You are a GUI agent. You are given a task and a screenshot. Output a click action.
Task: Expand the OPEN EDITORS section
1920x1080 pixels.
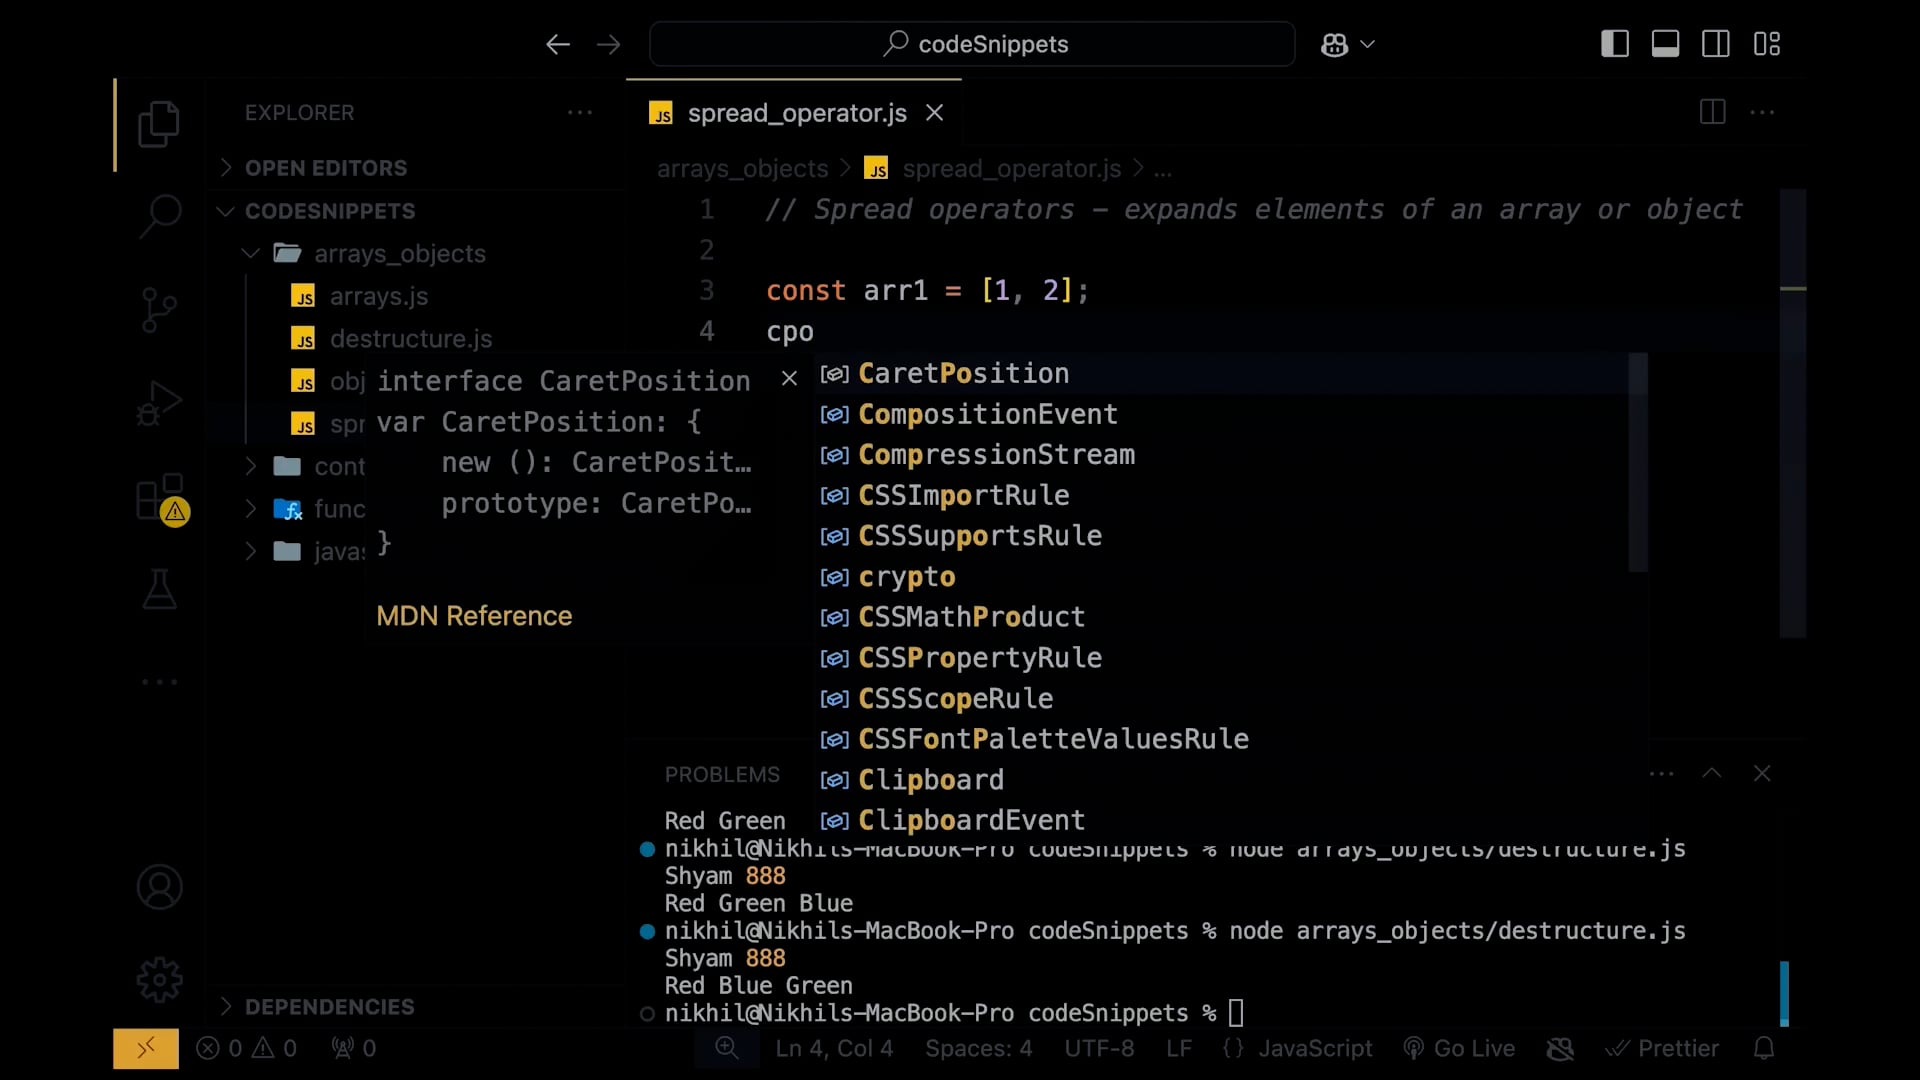point(326,167)
